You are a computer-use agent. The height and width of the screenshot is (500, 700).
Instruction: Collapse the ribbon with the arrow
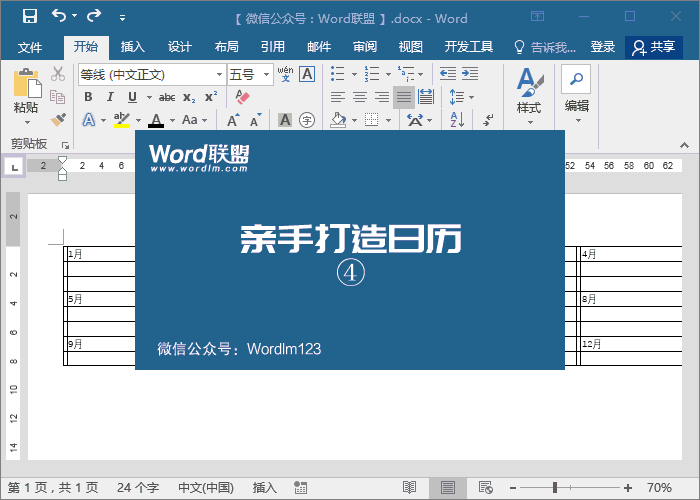[684, 145]
